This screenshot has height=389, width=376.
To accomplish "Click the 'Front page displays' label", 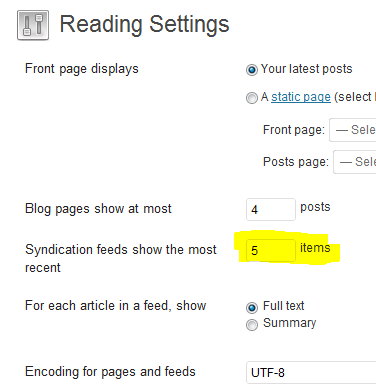I will click(82, 69).
